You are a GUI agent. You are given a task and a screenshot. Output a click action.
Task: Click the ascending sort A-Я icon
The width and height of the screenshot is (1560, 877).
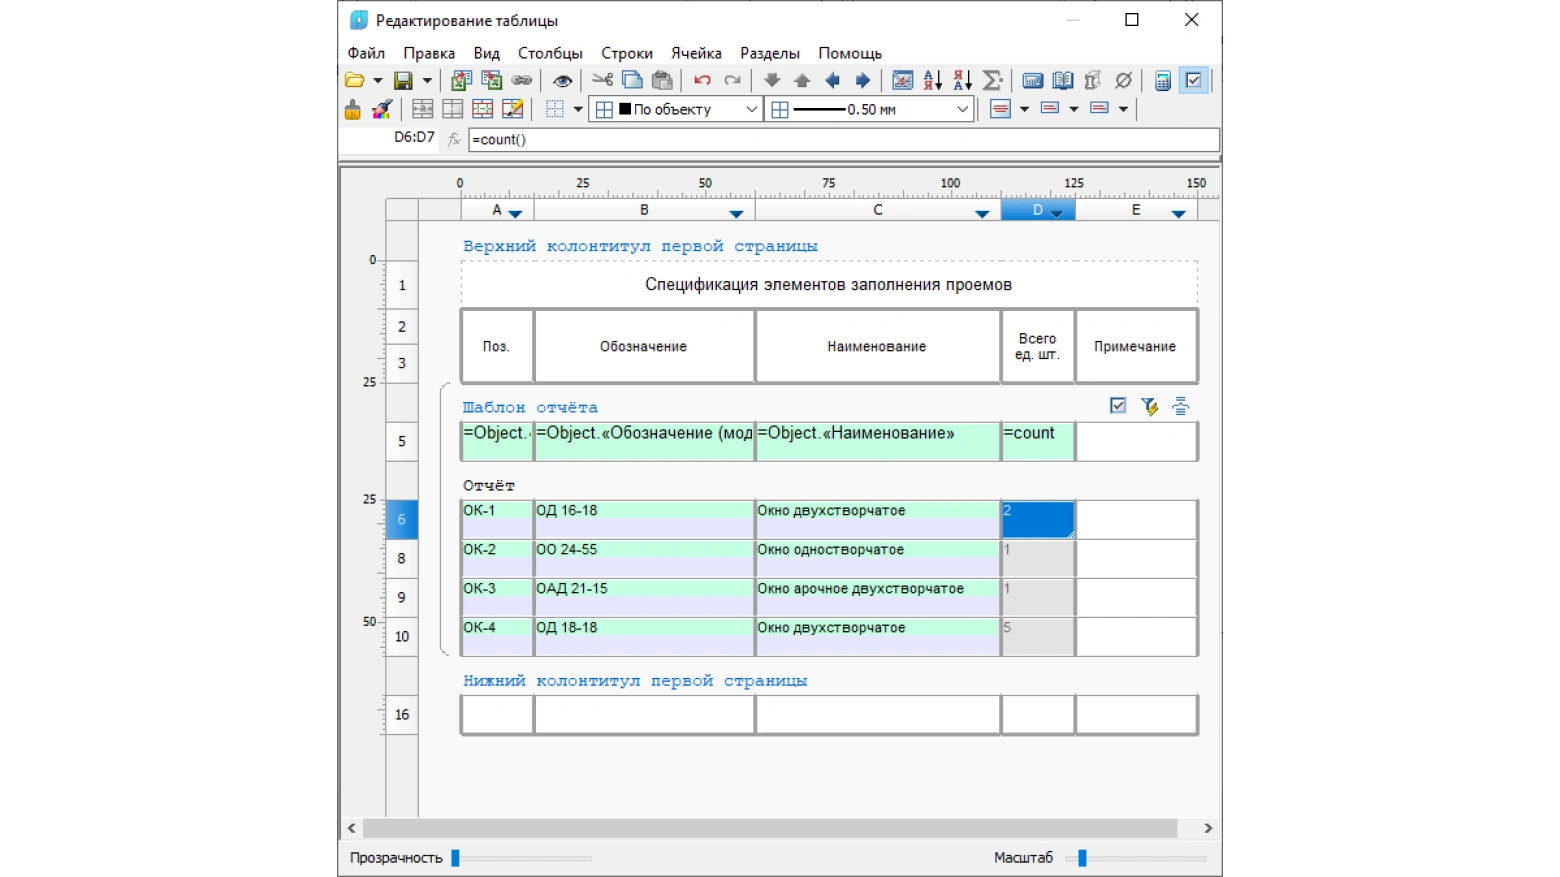[932, 80]
